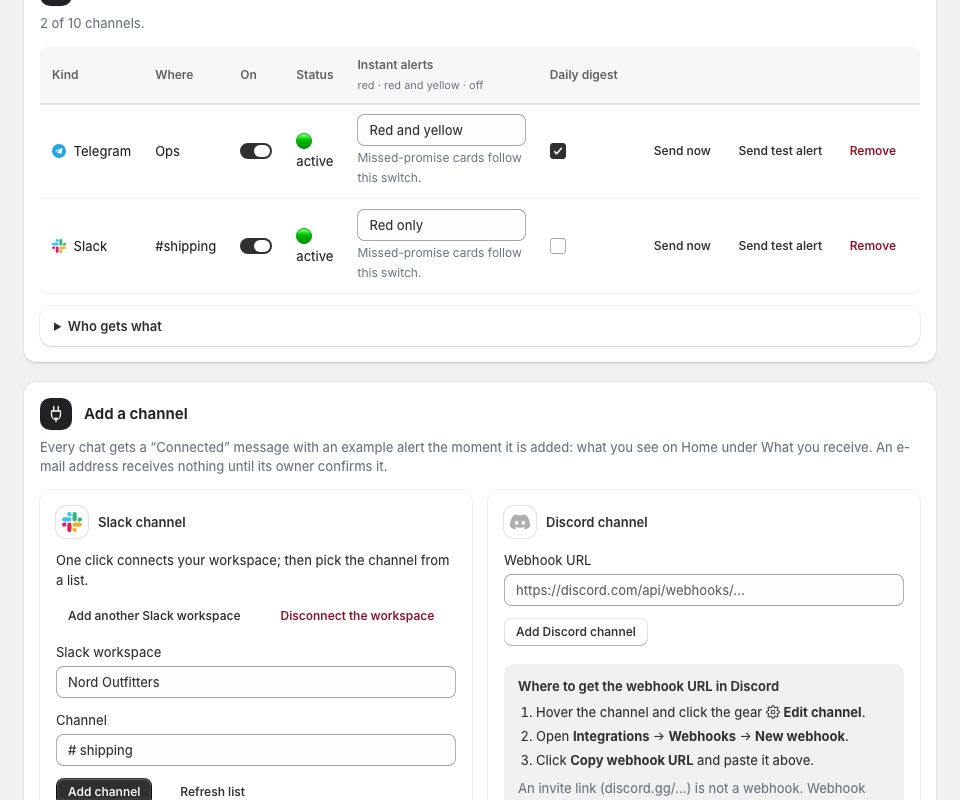Toggle the Telegram Ops channel switch off
Screen dimensions: 960x800
coord(256,151)
